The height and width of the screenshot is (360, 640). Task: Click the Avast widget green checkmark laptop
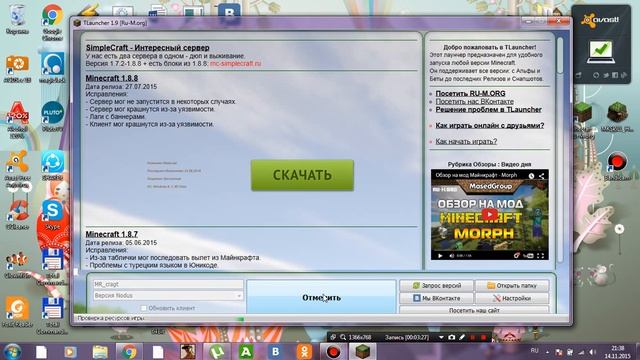point(600,52)
